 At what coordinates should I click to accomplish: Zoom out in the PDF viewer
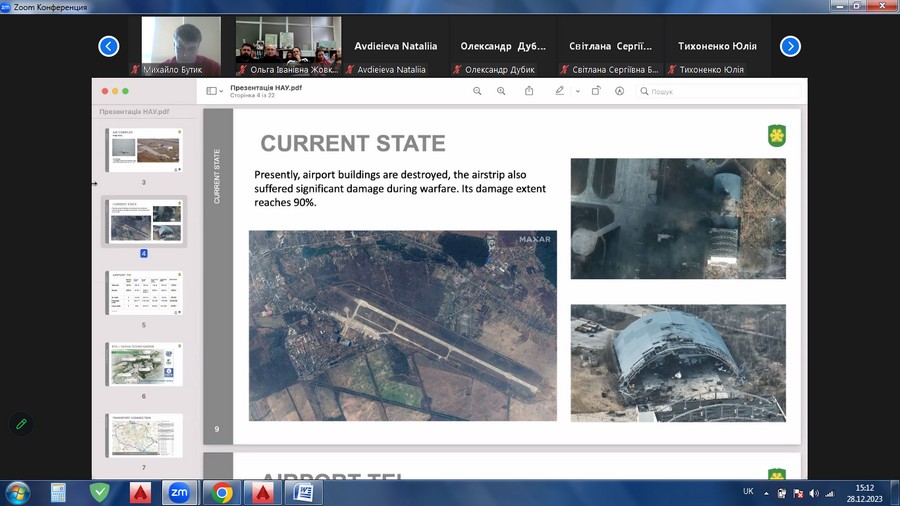(477, 91)
